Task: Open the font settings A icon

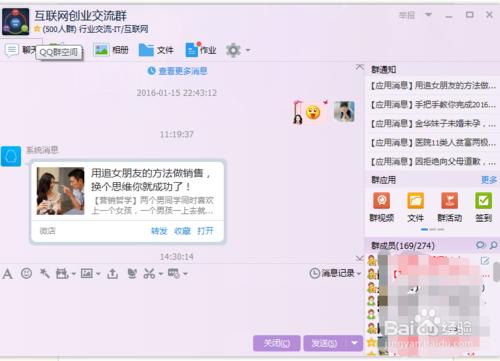Action: [x=7, y=274]
